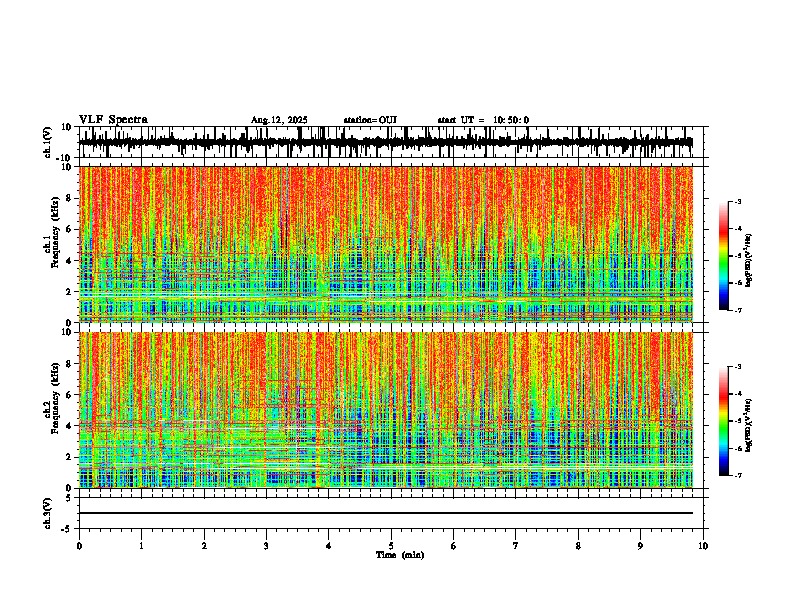Viewport: 792px width, 612px height.
Task: Click time axis tick label "5"
Action: click(391, 546)
